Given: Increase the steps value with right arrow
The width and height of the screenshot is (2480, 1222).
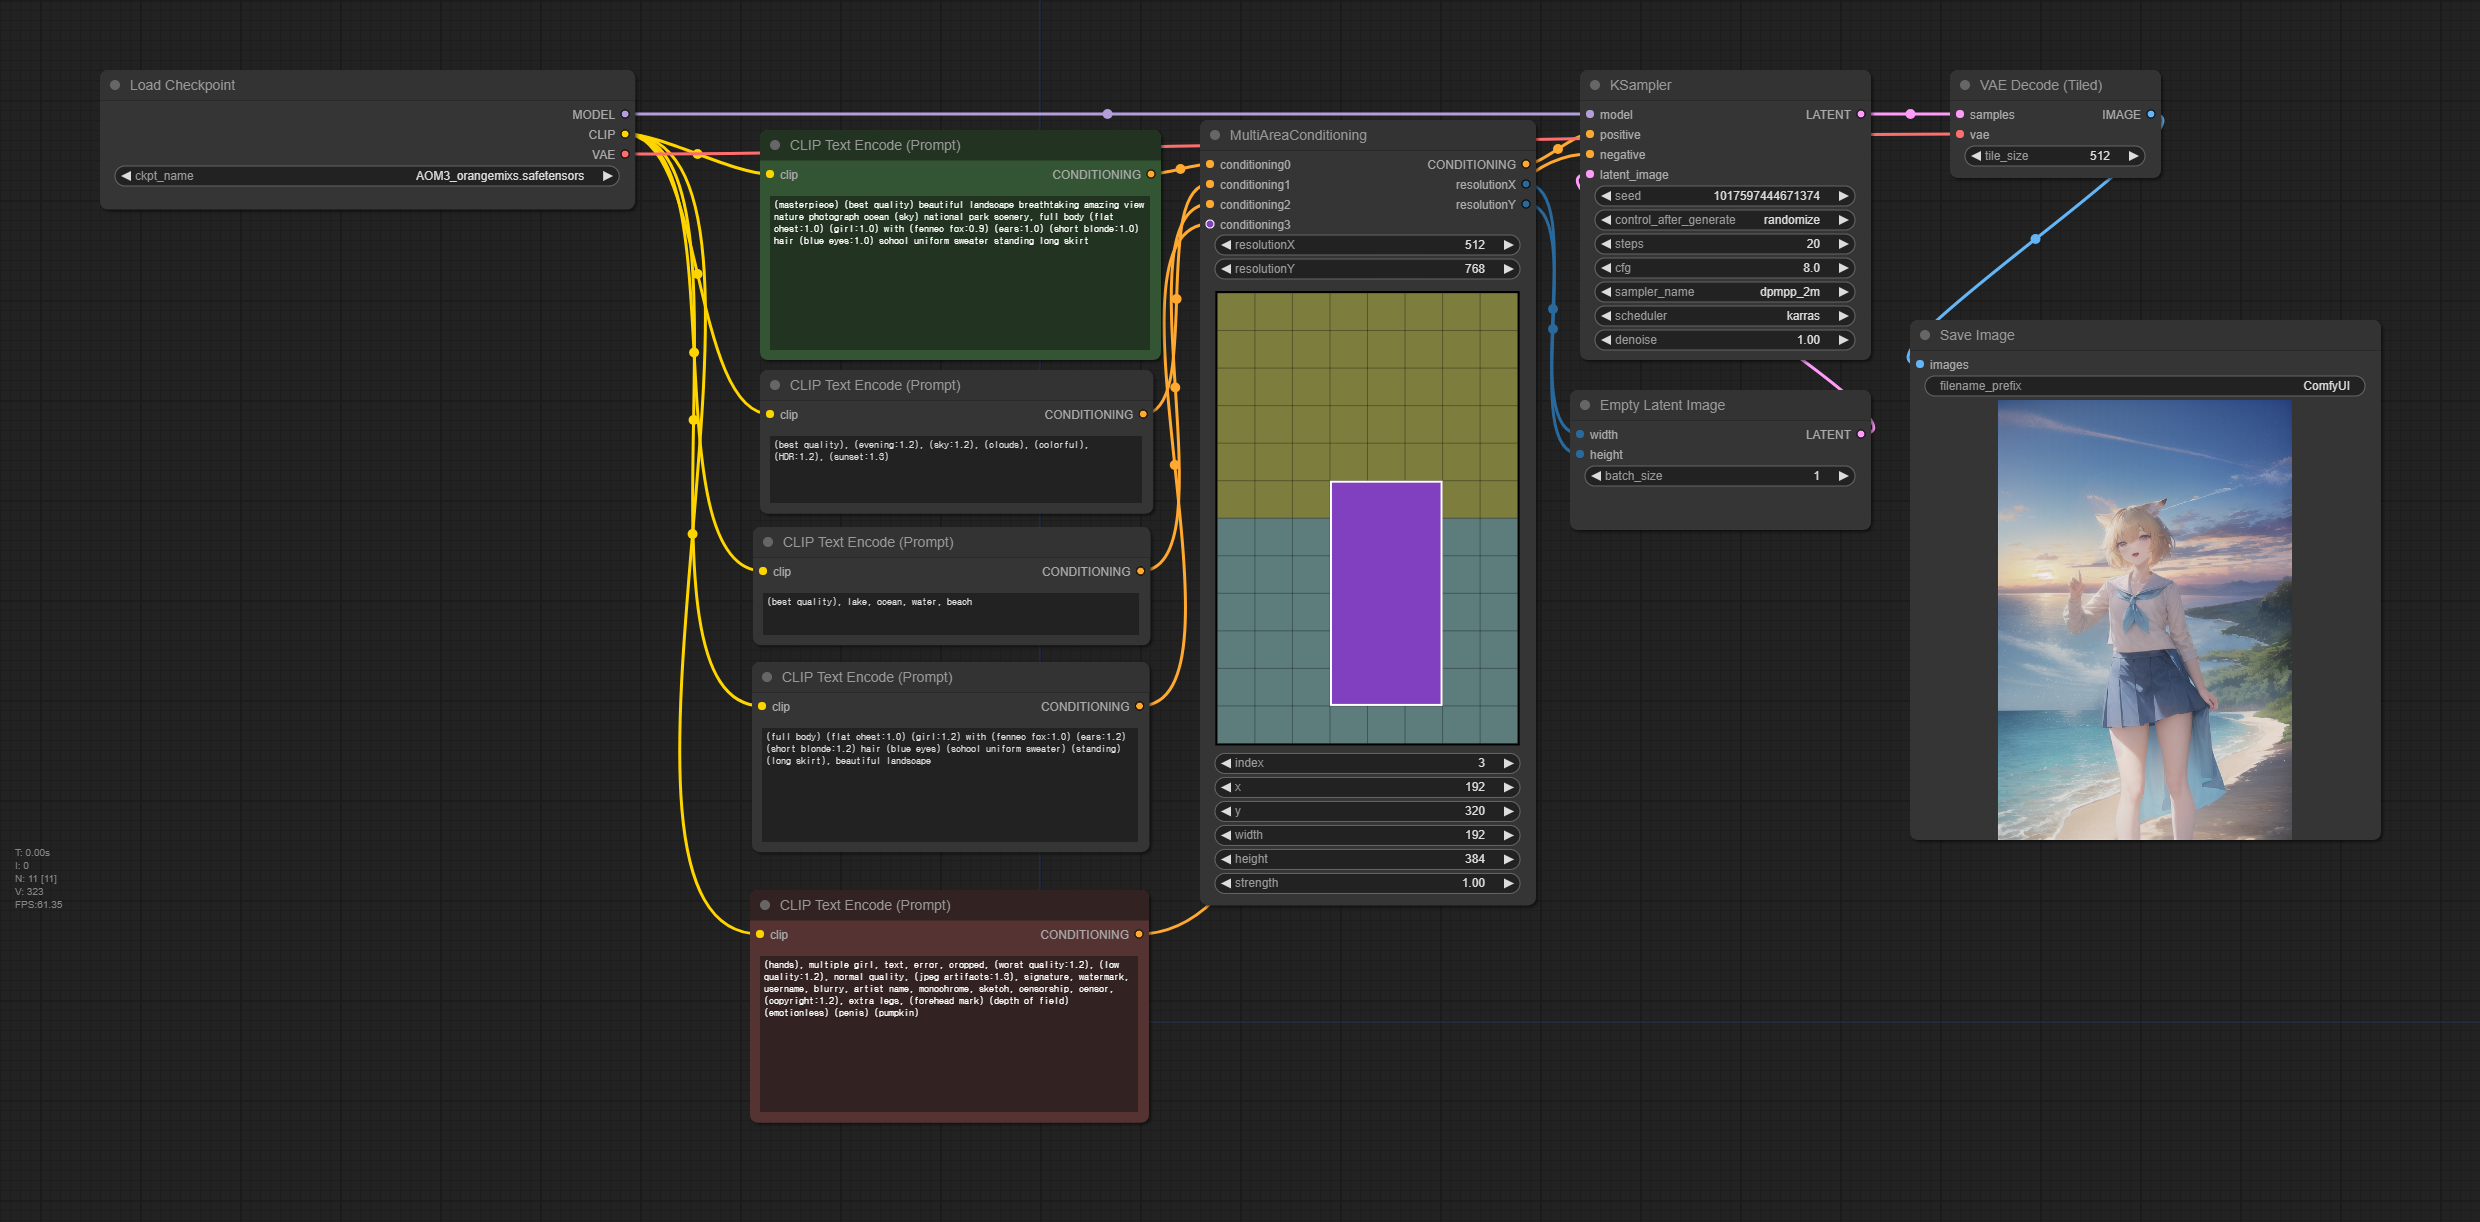Looking at the screenshot, I should 1843,244.
